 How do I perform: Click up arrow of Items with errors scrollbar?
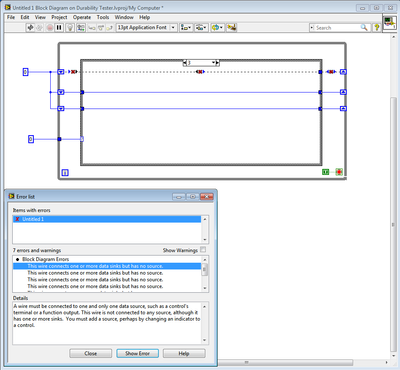[205, 219]
